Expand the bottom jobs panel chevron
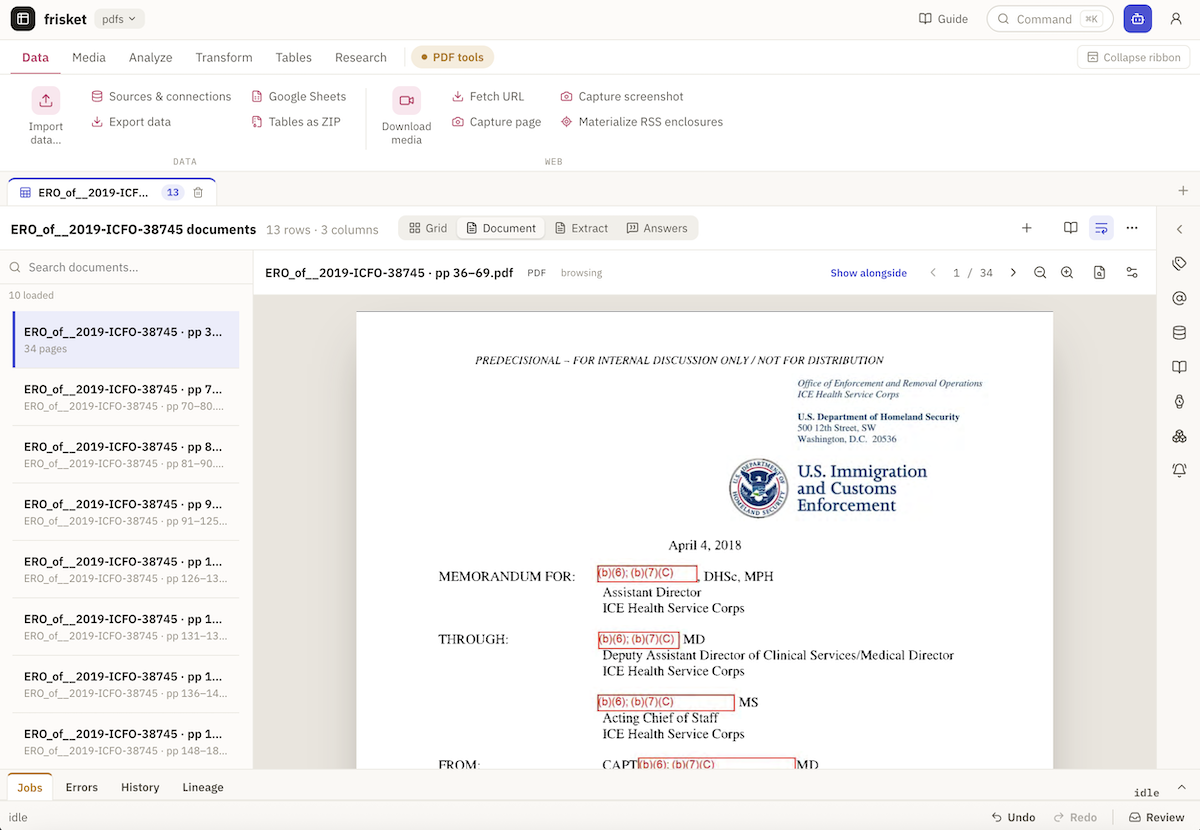This screenshot has height=830, width=1200. point(1181,786)
